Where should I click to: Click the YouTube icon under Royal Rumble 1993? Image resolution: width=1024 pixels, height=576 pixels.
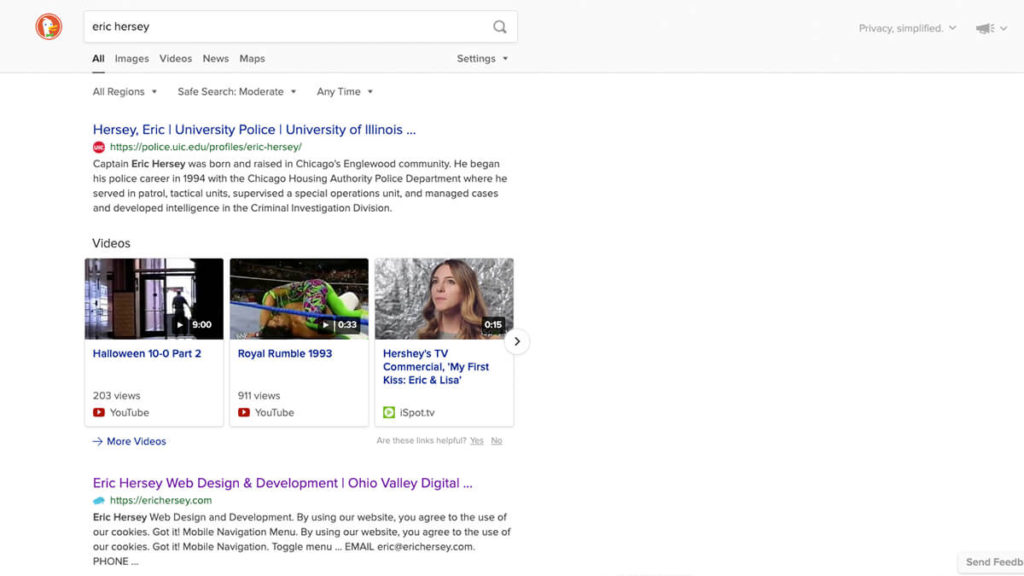[x=244, y=412]
